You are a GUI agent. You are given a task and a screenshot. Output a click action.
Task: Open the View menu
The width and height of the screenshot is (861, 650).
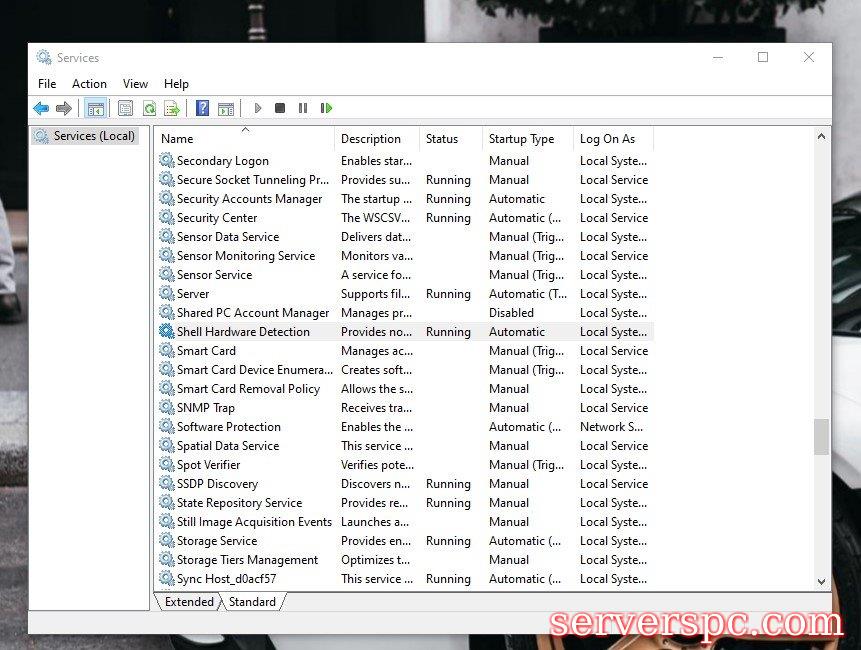coord(135,84)
